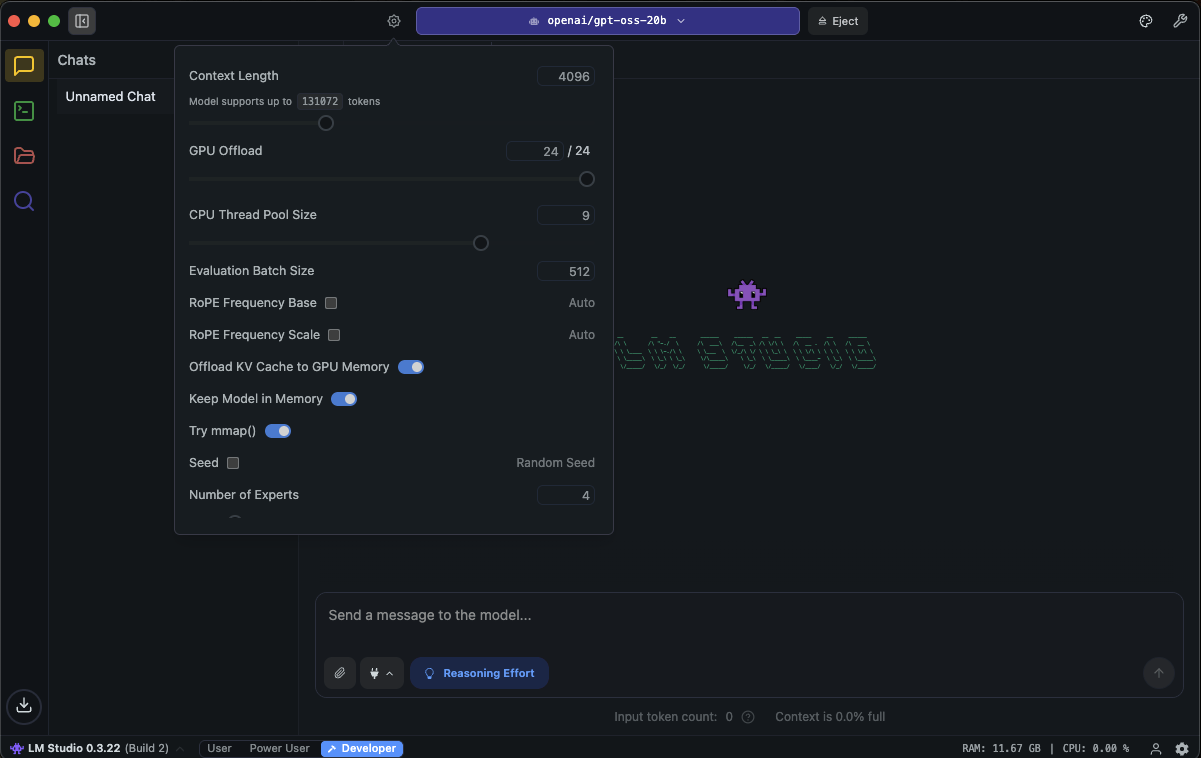Open the theme palette icon
Viewport: 1201px width, 758px height.
[1146, 21]
